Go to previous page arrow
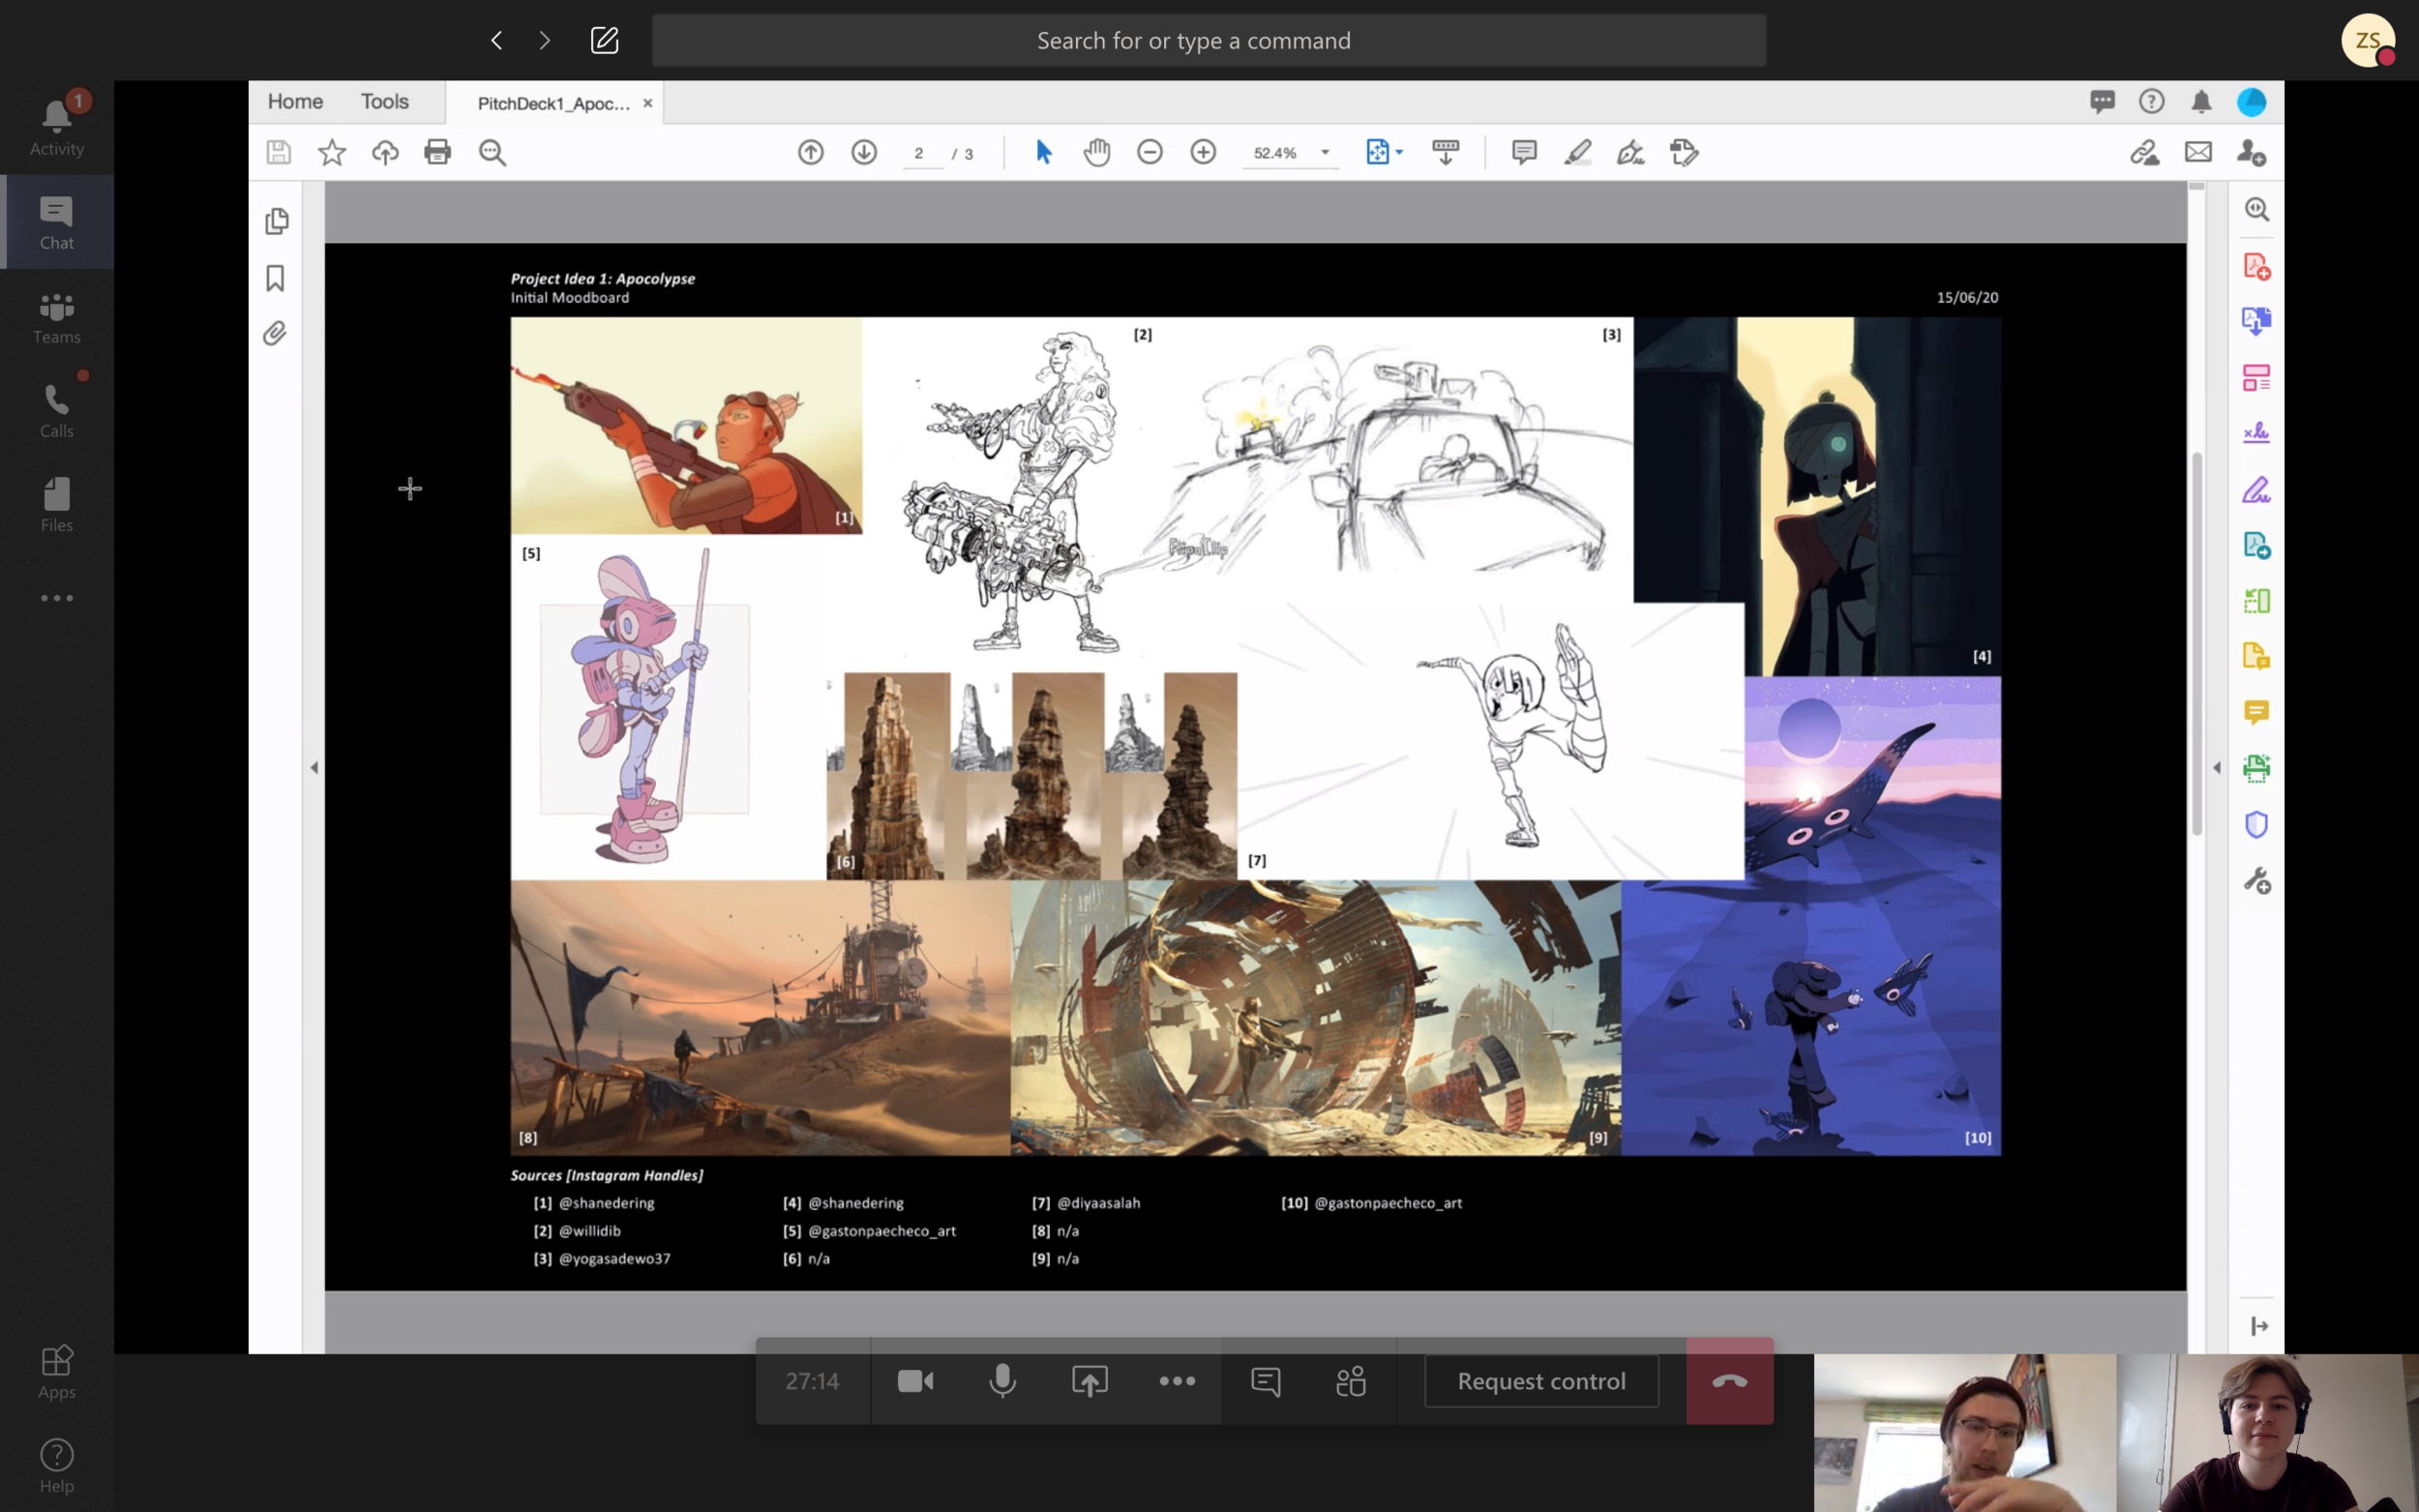The image size is (2419, 1512). pos(811,152)
